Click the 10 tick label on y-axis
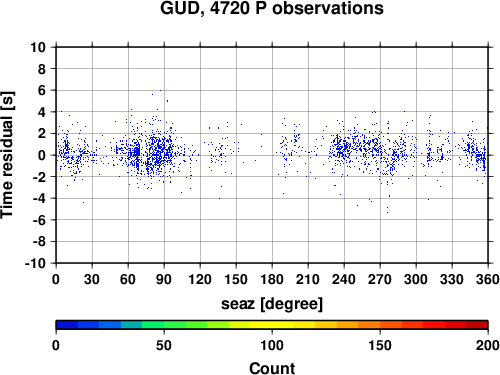This screenshot has height=375, width=500. pos(38,47)
